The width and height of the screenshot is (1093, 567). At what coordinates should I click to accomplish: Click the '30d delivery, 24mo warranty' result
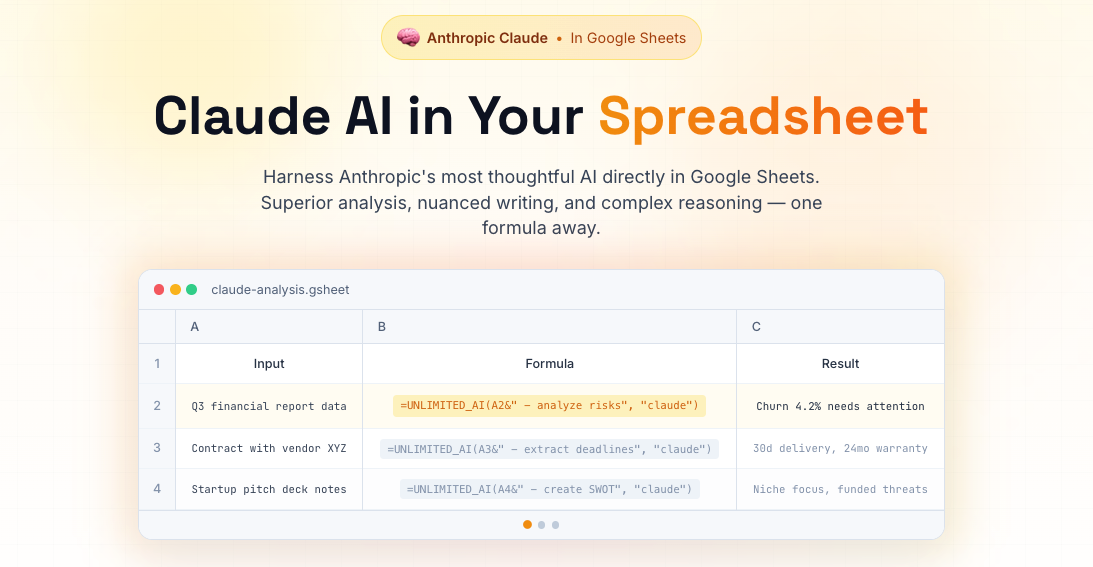pyautogui.click(x=840, y=448)
